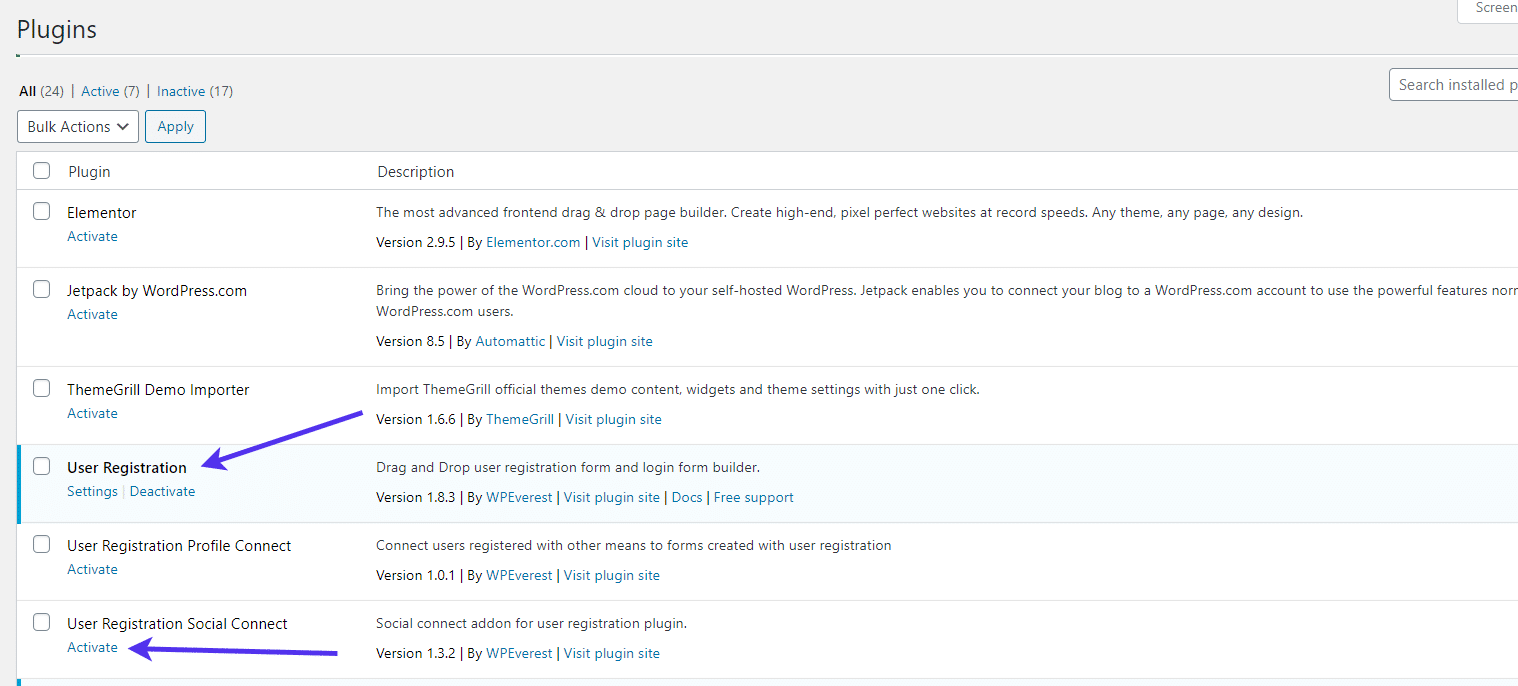The image size is (1518, 686).
Task: Show All installed plugins
Action: pyautogui.click(x=26, y=91)
